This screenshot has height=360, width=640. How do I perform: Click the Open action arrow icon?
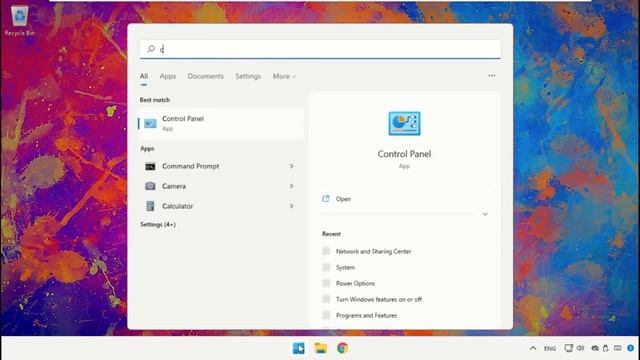point(325,199)
